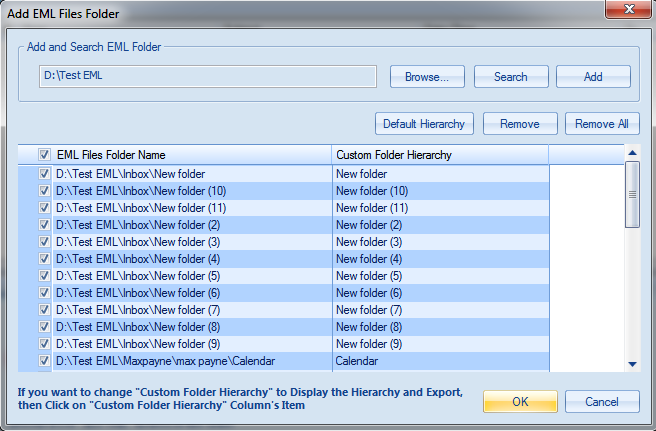
Task: Cancel the dialog
Action: 602,402
